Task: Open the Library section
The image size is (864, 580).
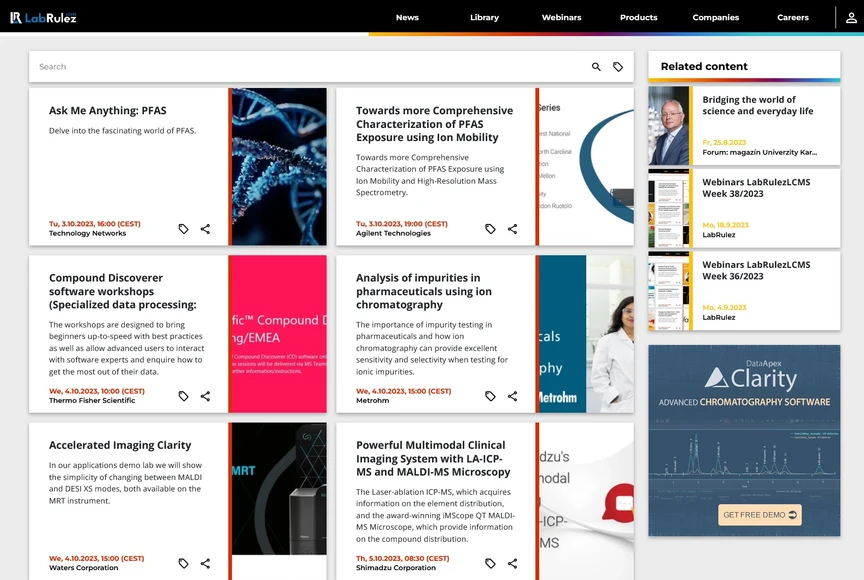Action: (484, 17)
